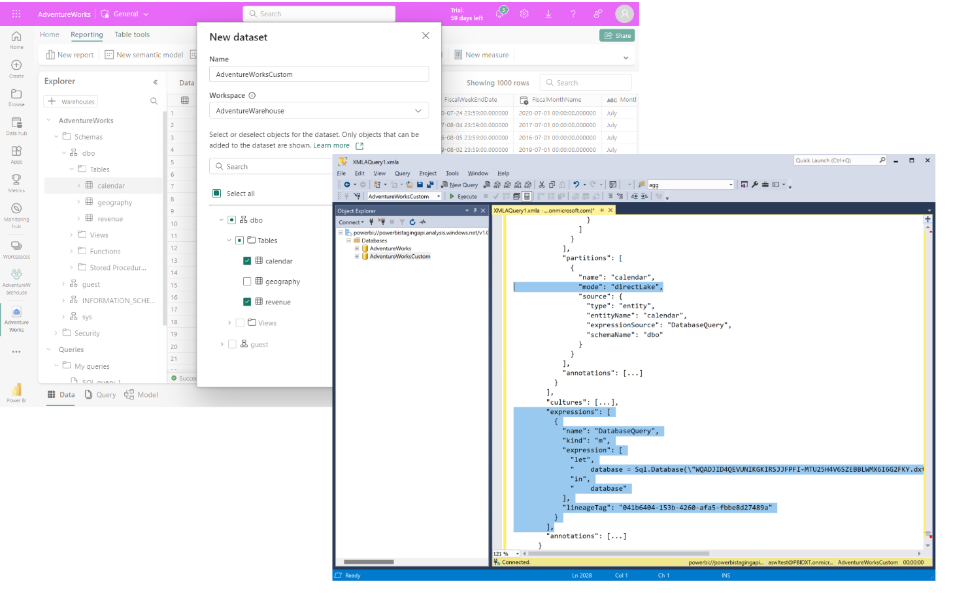This screenshot has height=604, width=969.
Task: Click New Query in the SSMS toolbar
Action: 459,184
